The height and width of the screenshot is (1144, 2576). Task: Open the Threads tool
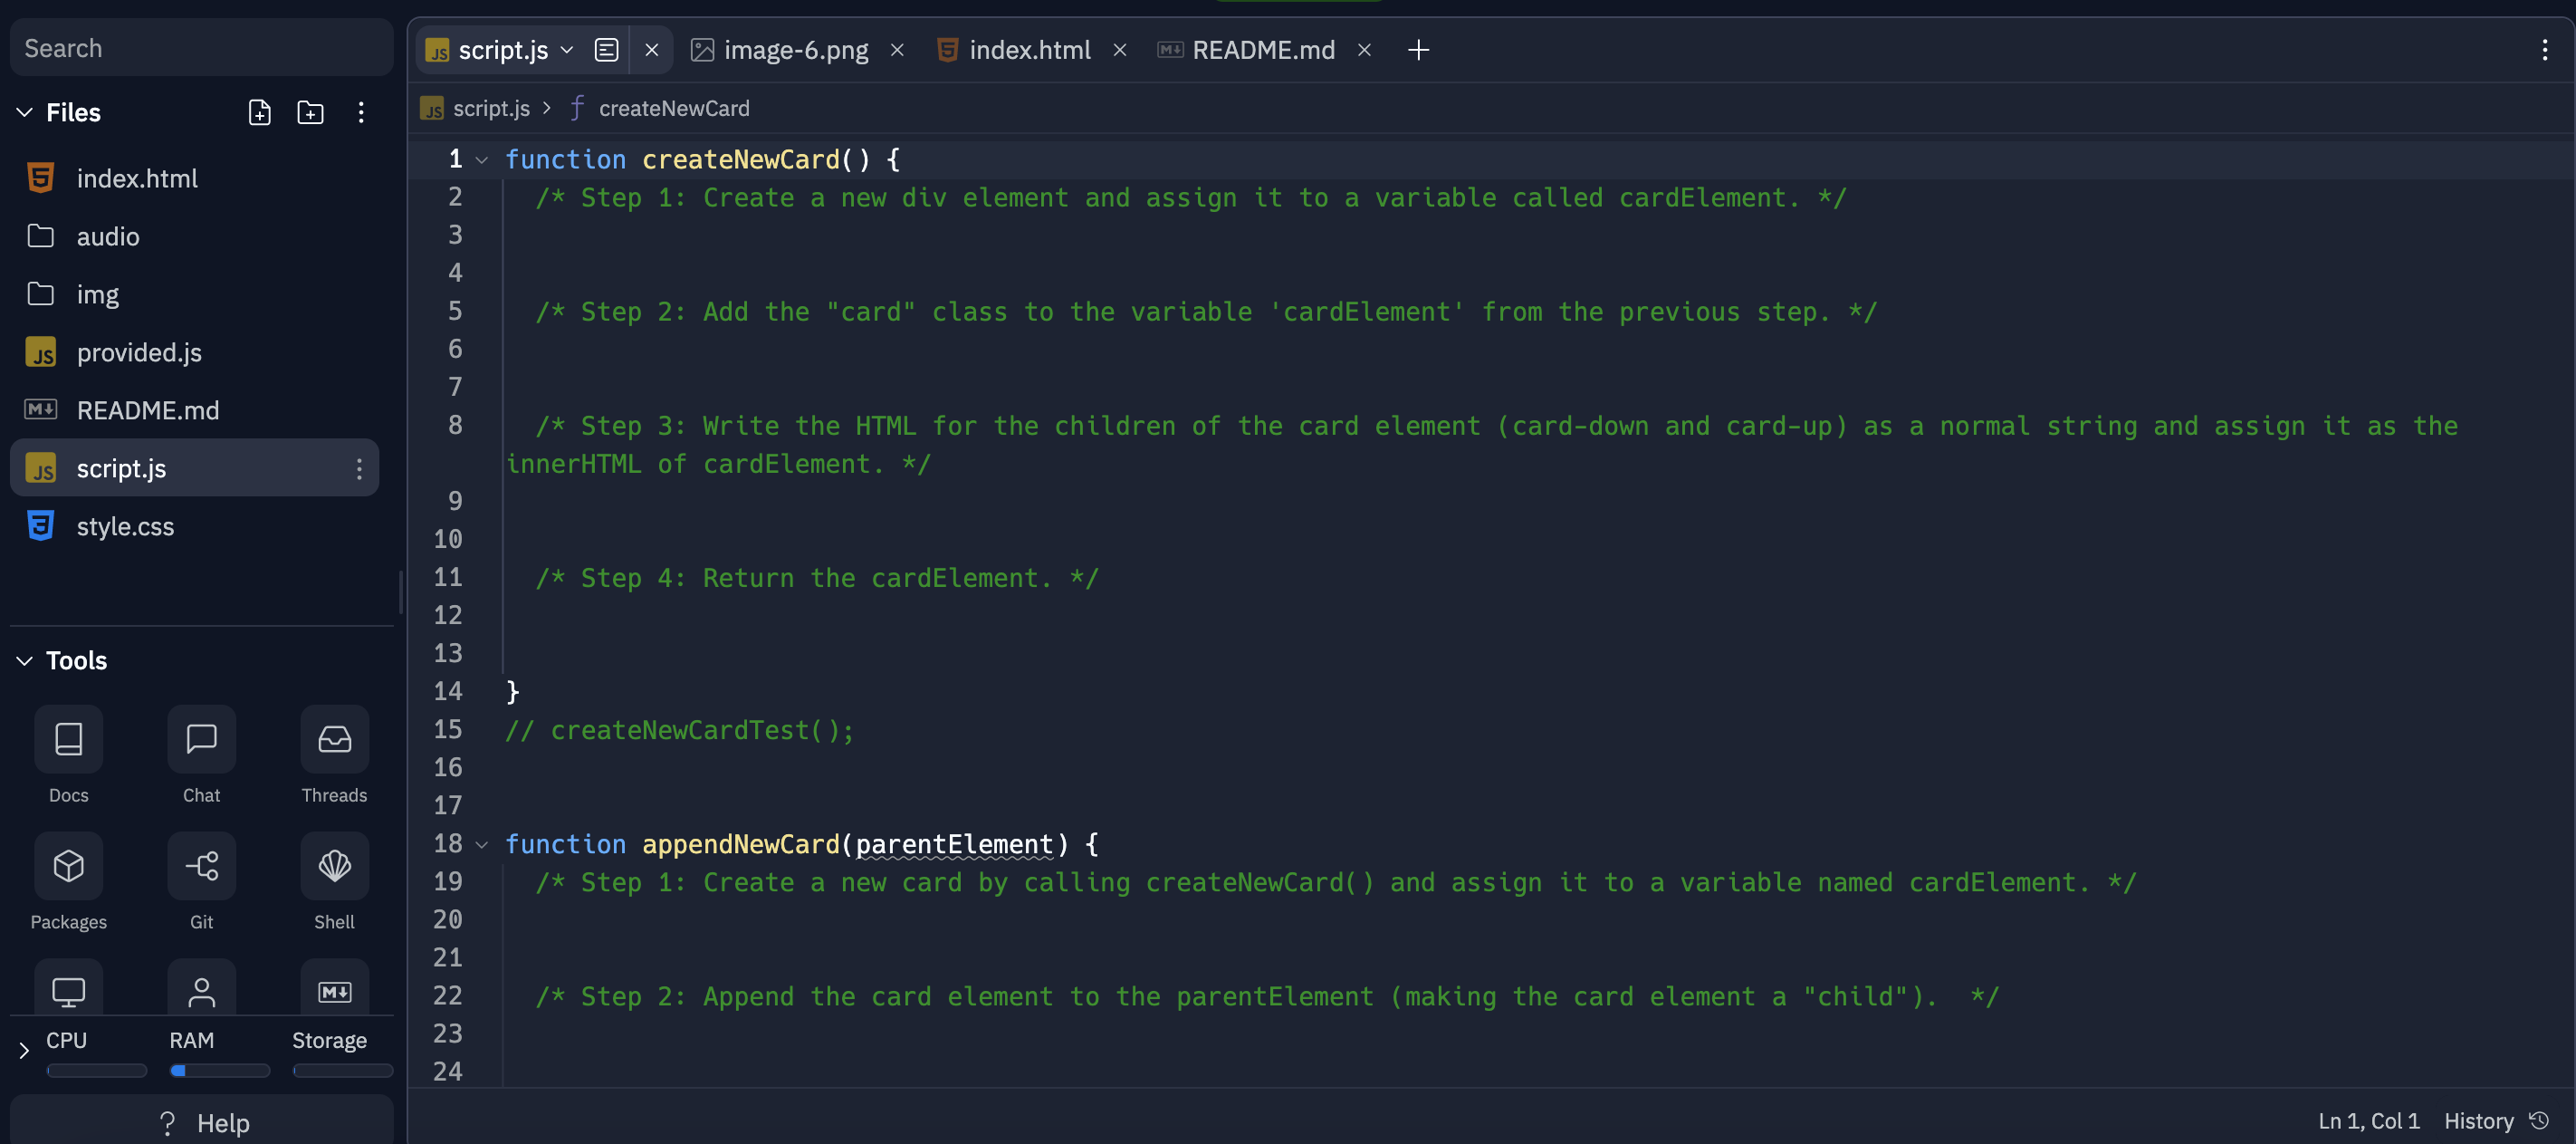(334, 740)
